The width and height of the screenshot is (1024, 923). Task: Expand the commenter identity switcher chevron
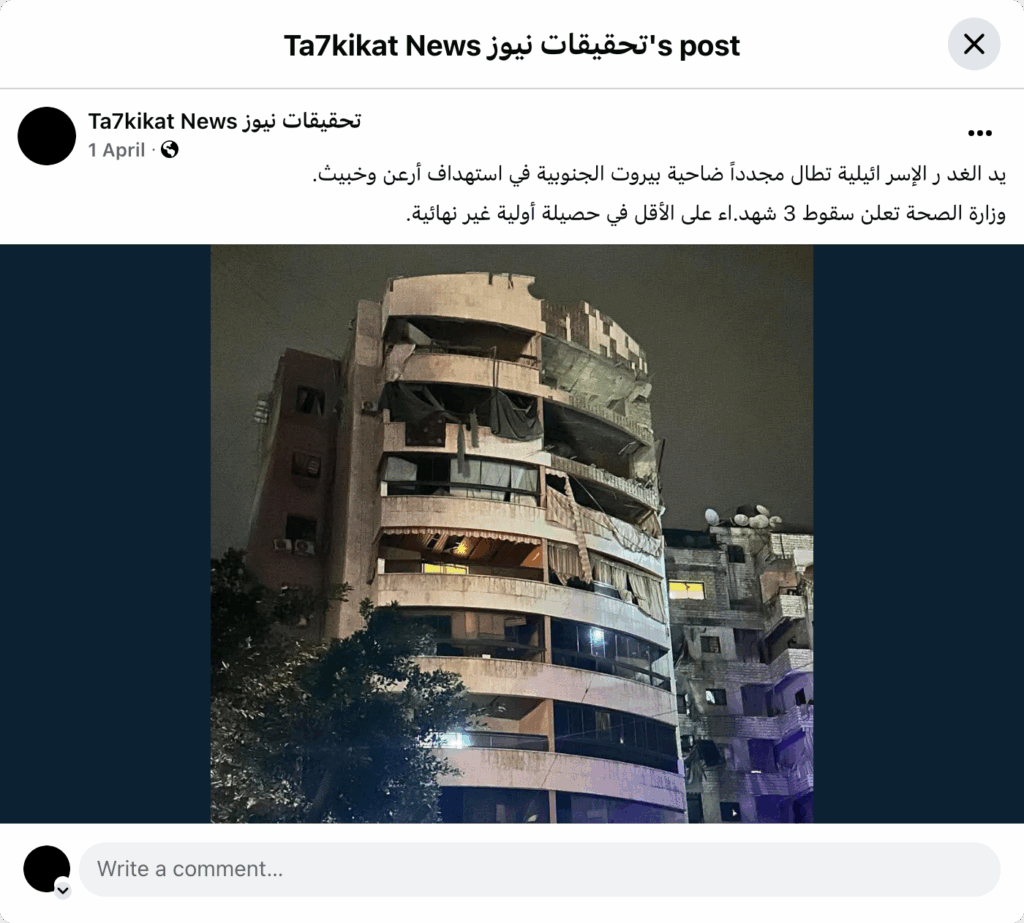[x=63, y=890]
